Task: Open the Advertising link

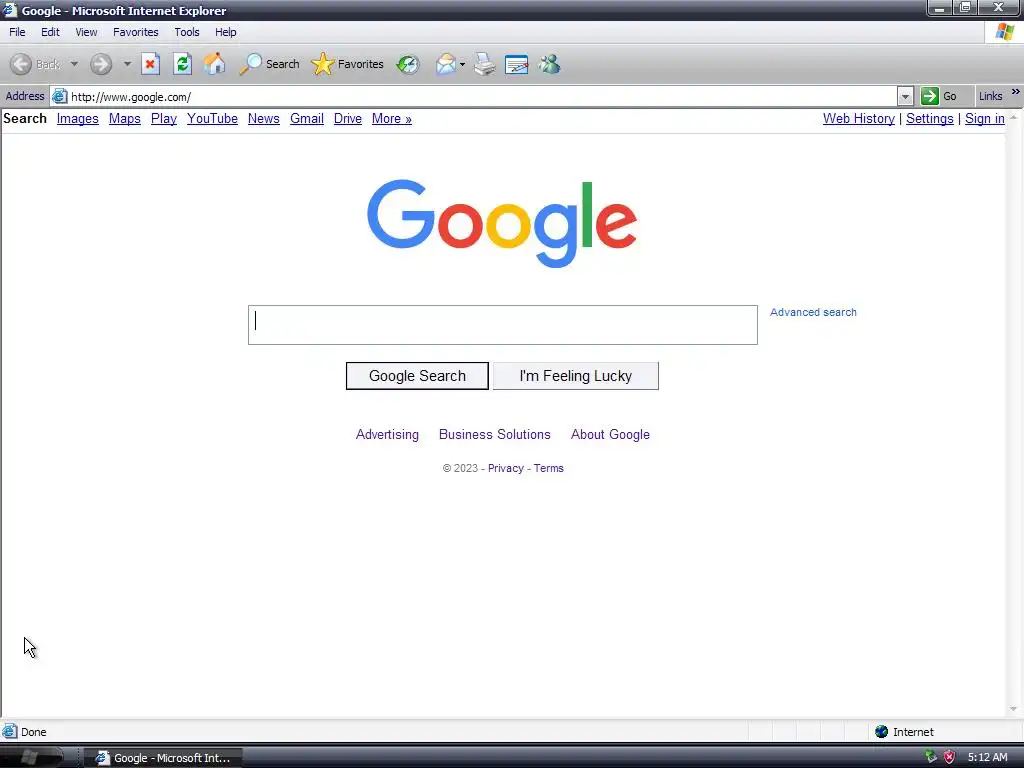Action: [387, 435]
